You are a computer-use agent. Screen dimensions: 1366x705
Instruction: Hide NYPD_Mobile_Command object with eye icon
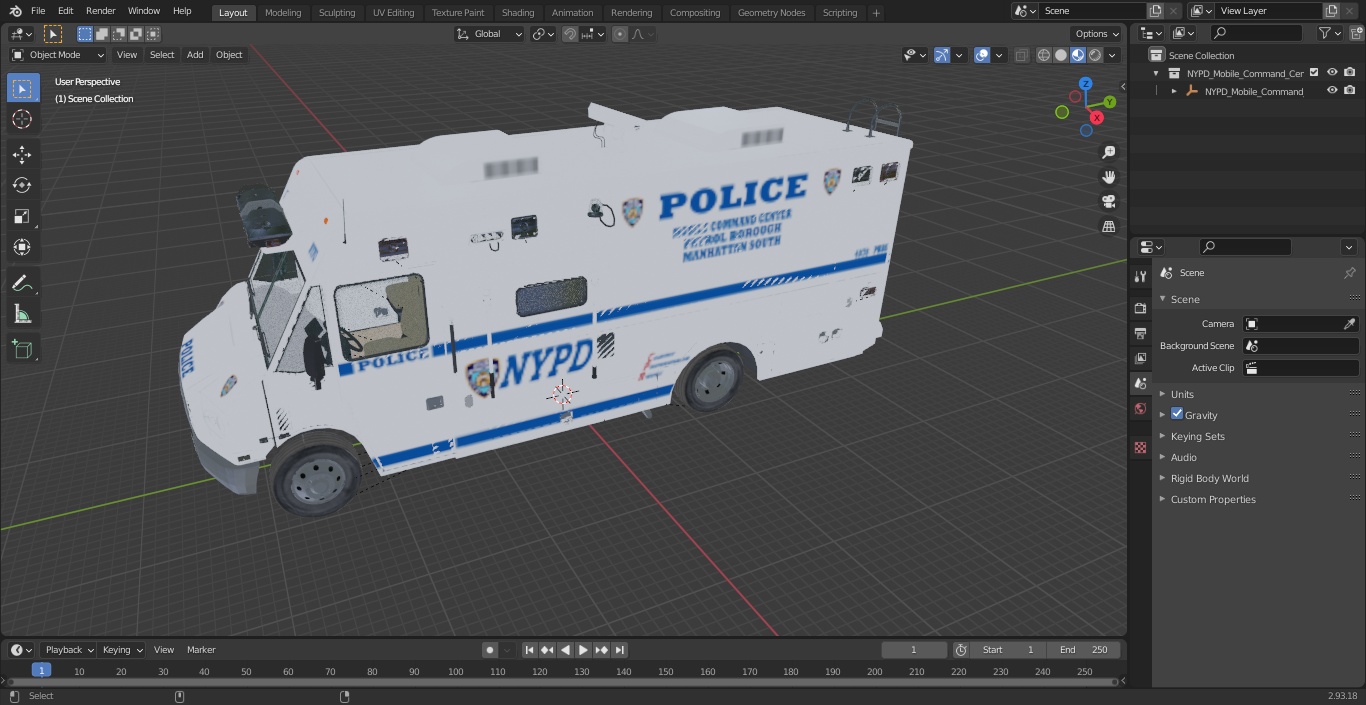click(x=1332, y=91)
